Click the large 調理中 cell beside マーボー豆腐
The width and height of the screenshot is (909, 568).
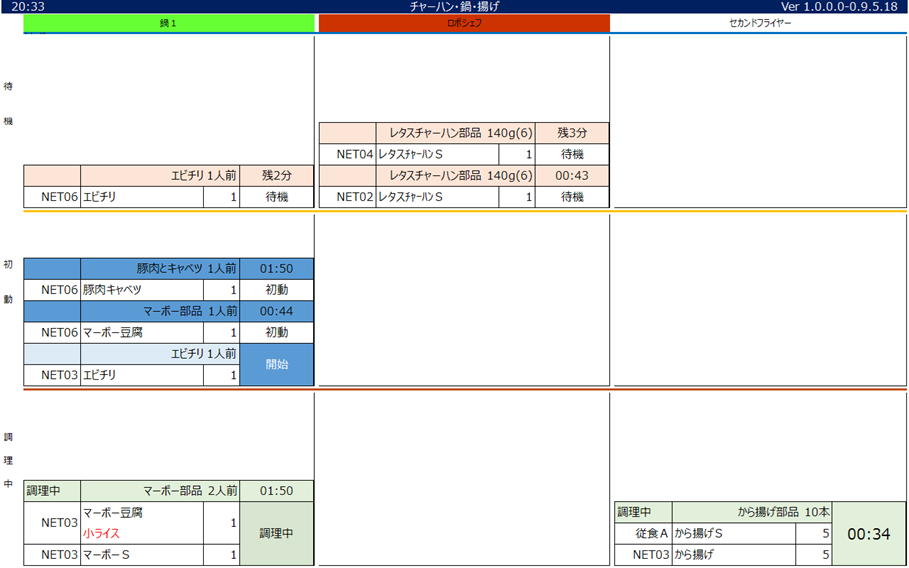(276, 533)
